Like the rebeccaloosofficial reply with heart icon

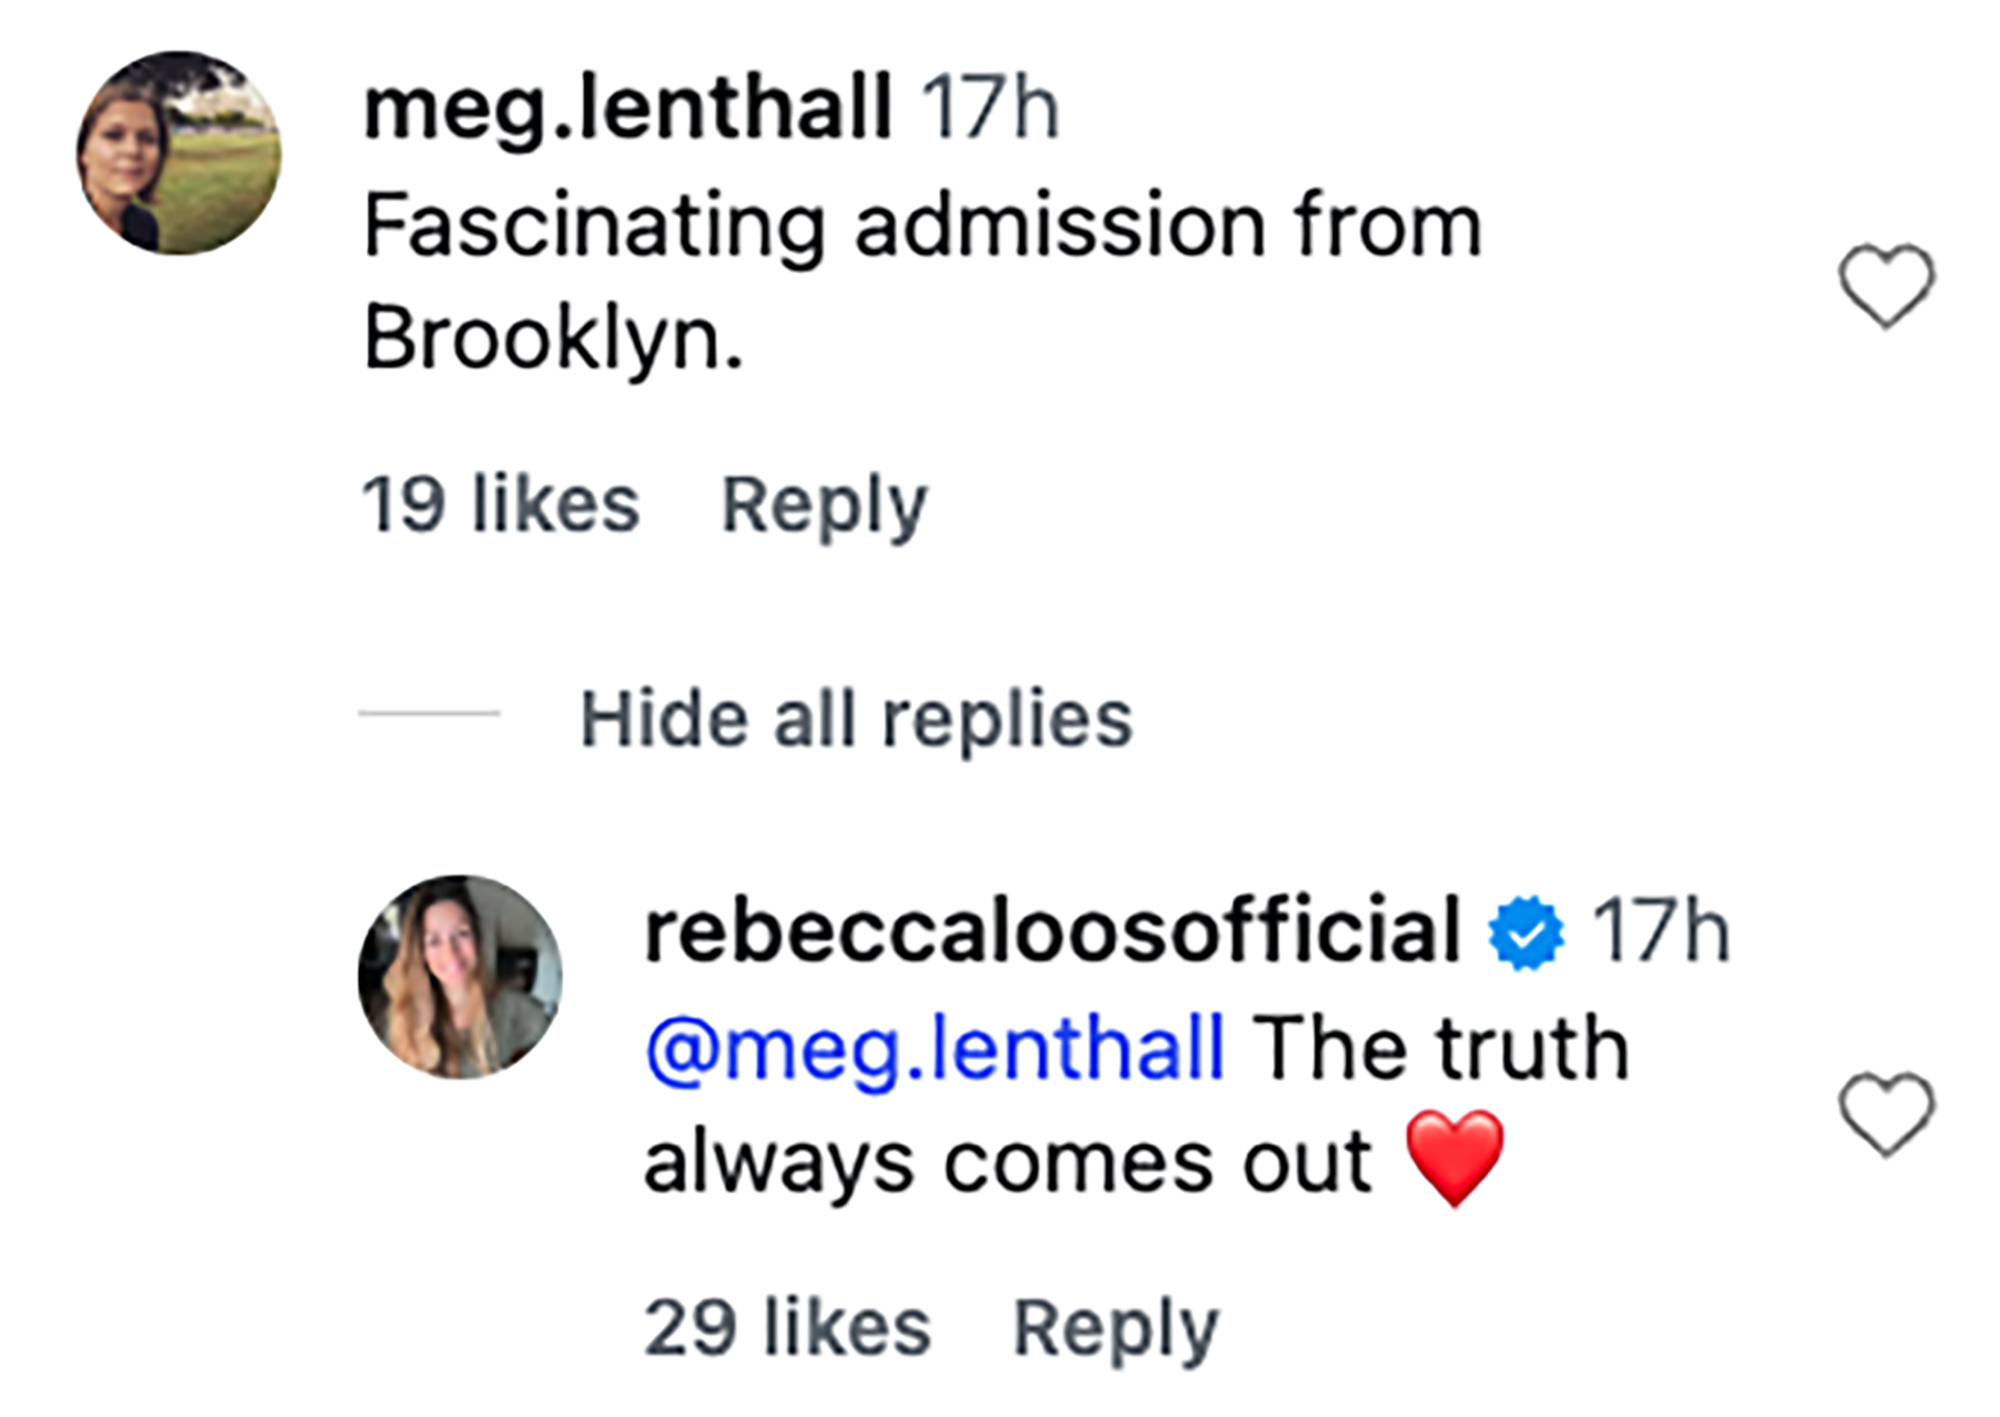coord(1886,1114)
